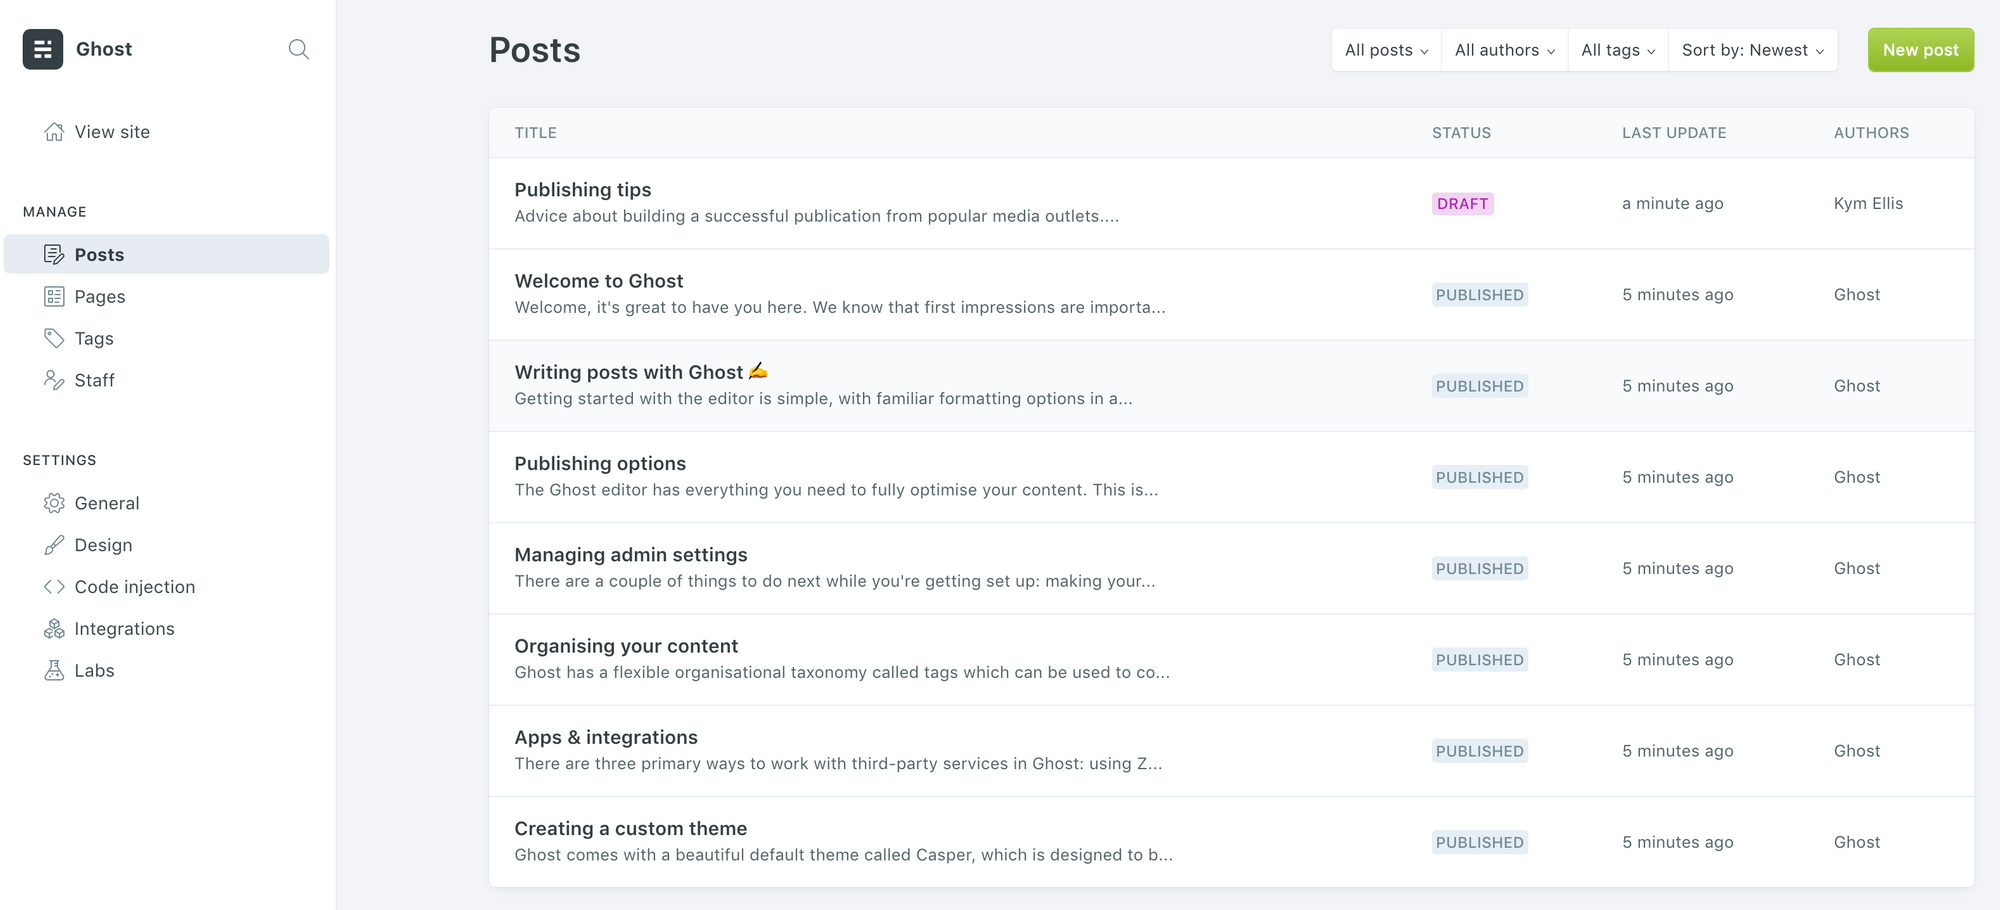
Task: Click the TITLE column header
Action: pos(536,133)
